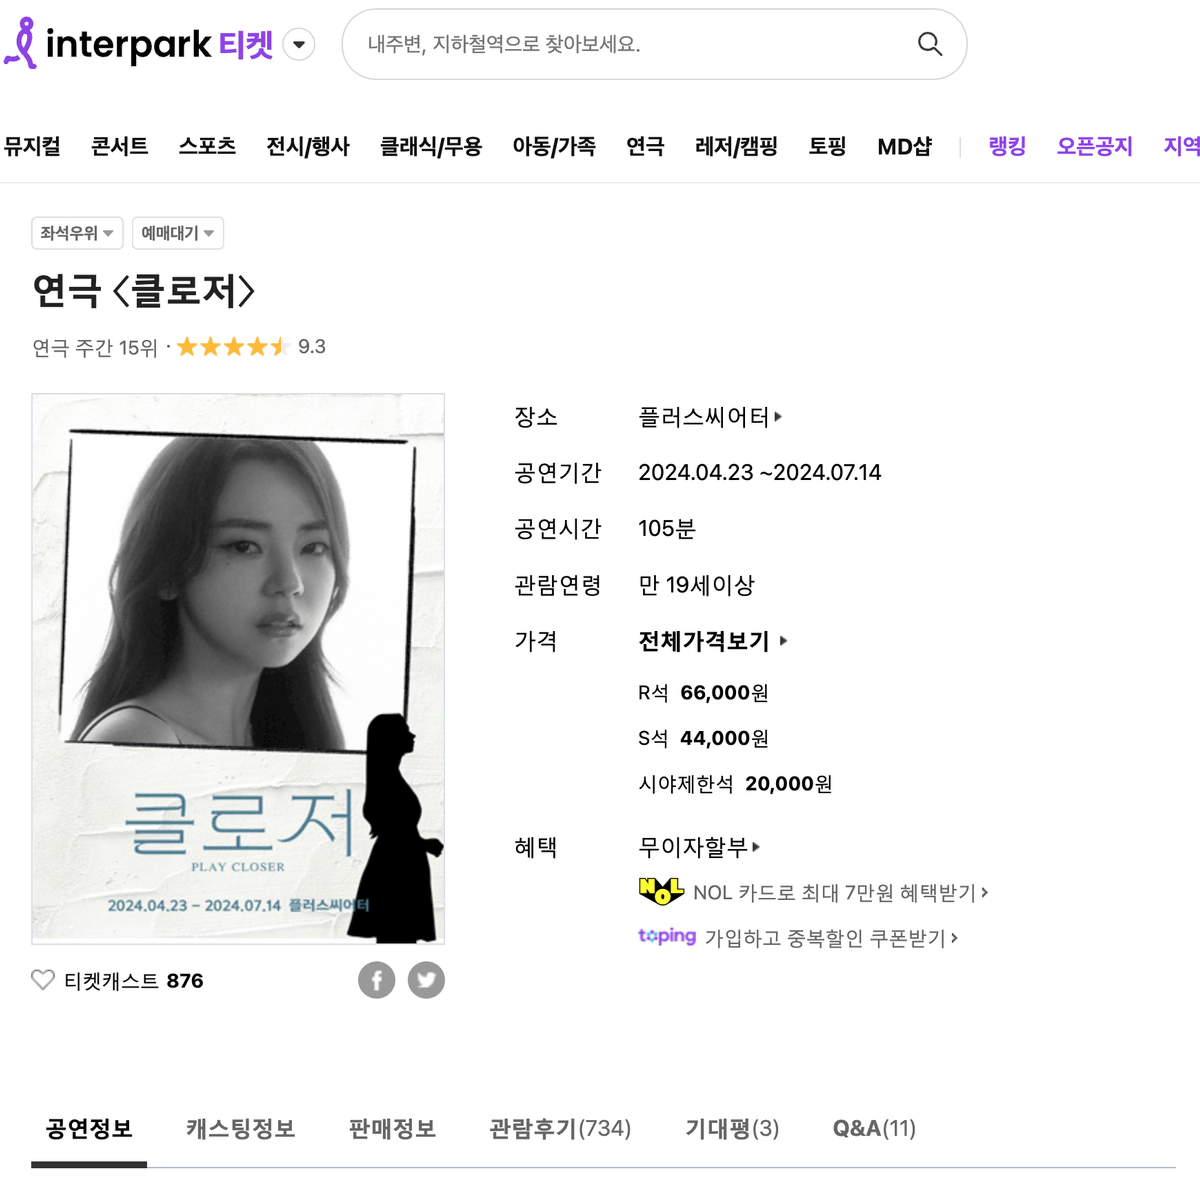This screenshot has width=1200, height=1200.
Task: Open the 무이자할부 benefit details
Action: [699, 847]
